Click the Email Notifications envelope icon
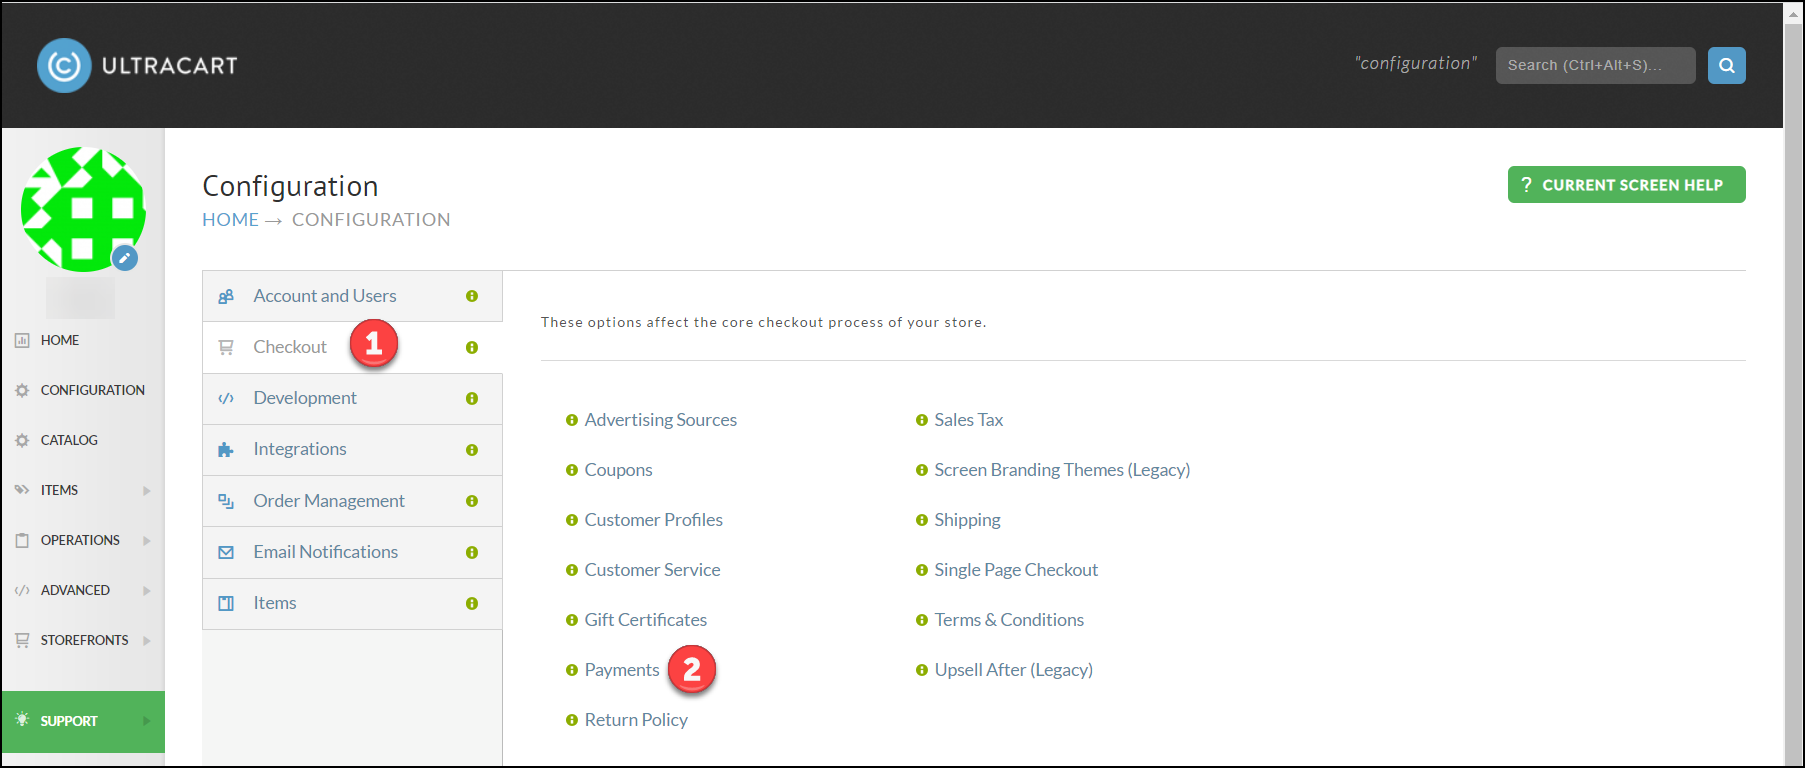Image resolution: width=1805 pixels, height=768 pixels. (226, 552)
